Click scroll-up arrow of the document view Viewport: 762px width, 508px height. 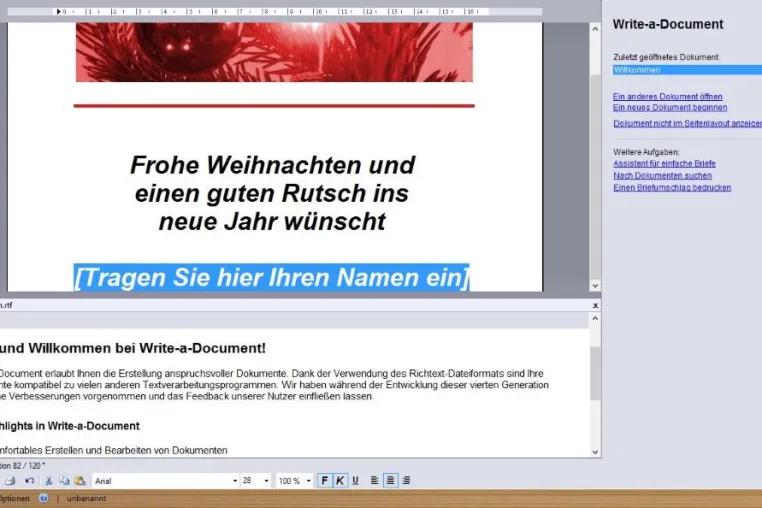(x=595, y=29)
